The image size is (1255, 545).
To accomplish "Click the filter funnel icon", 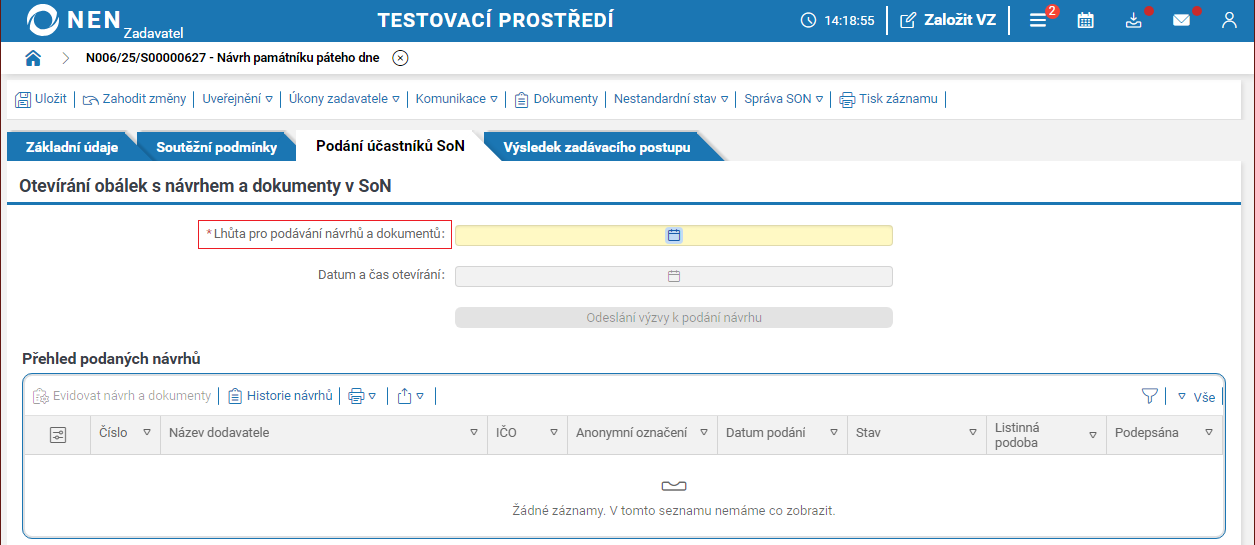I will tap(1149, 396).
